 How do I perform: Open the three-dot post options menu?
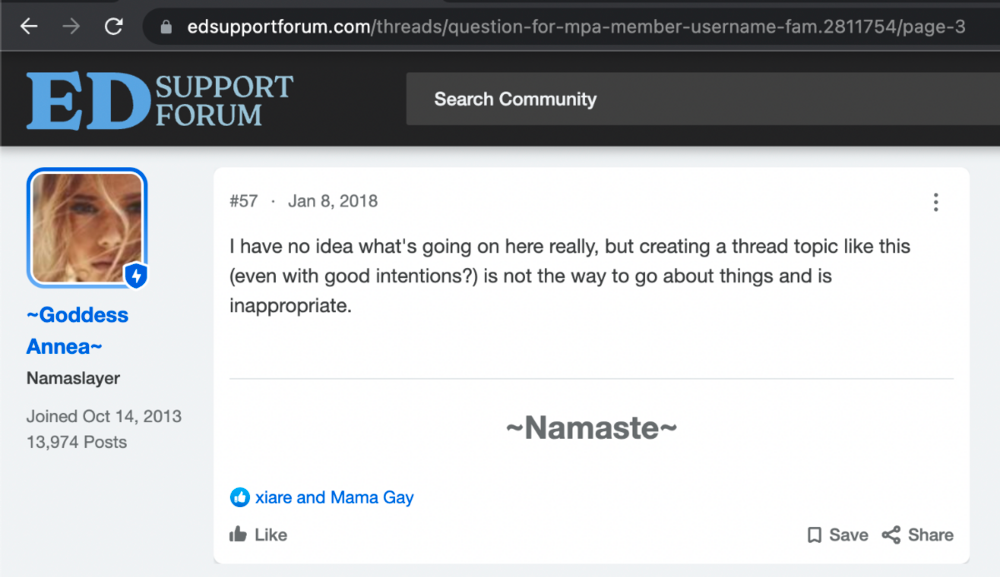point(936,202)
